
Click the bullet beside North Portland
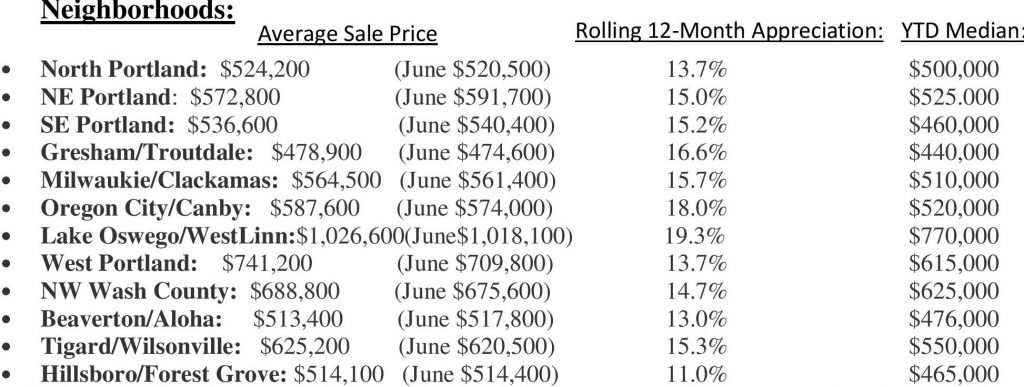(x=7, y=69)
